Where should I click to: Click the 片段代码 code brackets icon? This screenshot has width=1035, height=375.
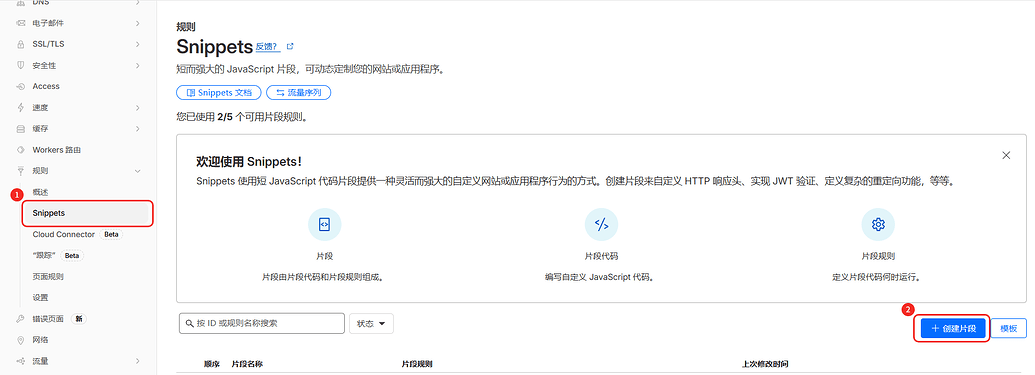click(x=601, y=224)
